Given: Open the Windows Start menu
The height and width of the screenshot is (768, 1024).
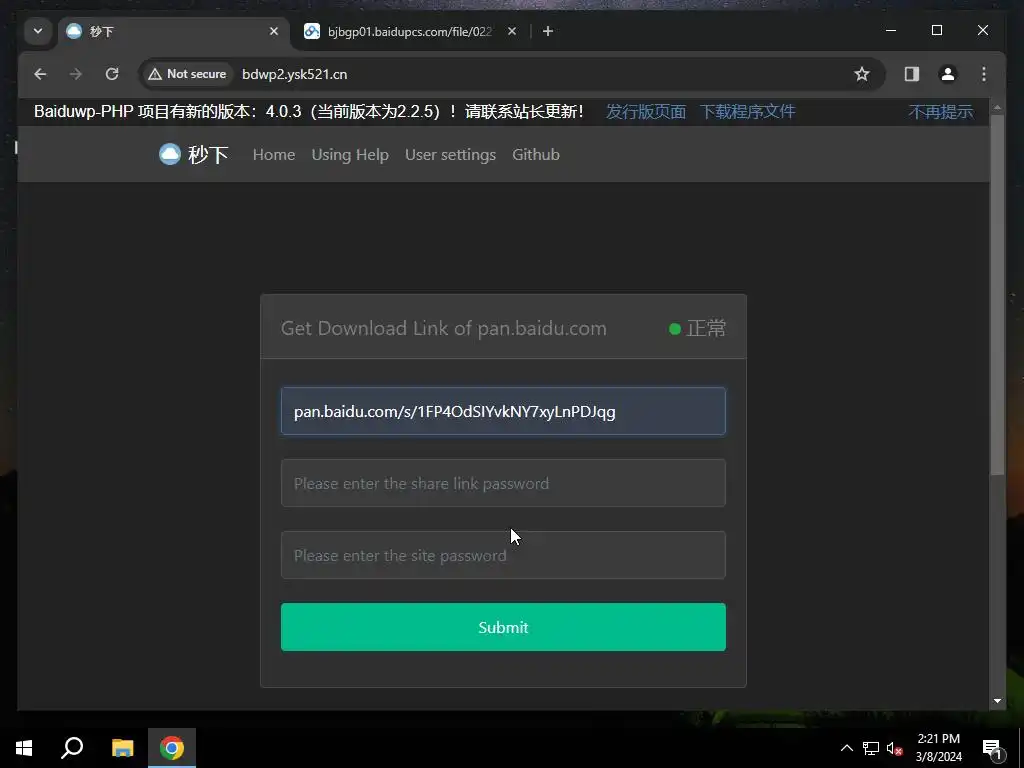Looking at the screenshot, I should pos(24,748).
